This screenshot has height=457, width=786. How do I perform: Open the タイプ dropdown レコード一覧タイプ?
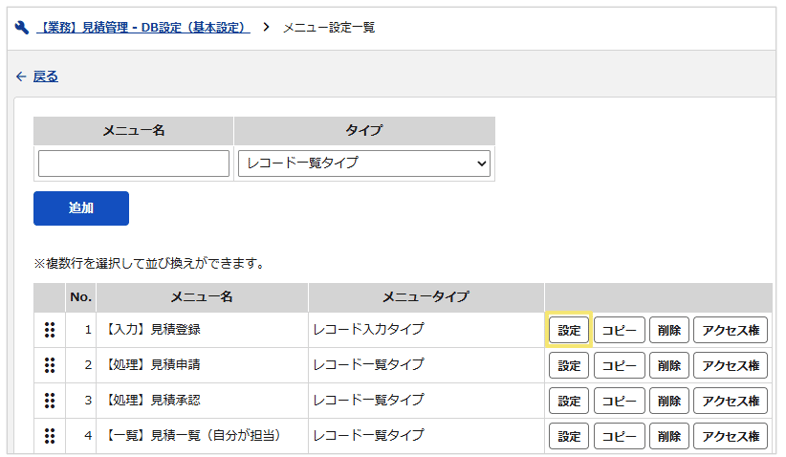(364, 163)
